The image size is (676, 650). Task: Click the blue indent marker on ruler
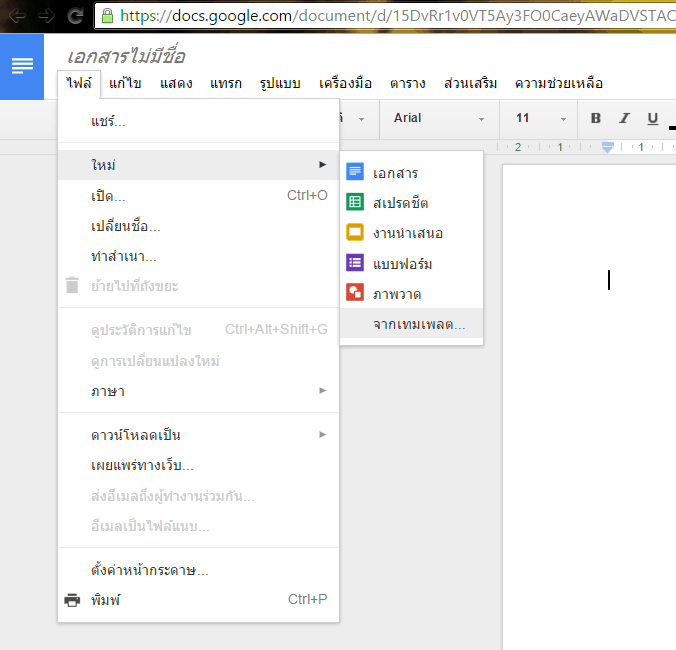coord(607,147)
